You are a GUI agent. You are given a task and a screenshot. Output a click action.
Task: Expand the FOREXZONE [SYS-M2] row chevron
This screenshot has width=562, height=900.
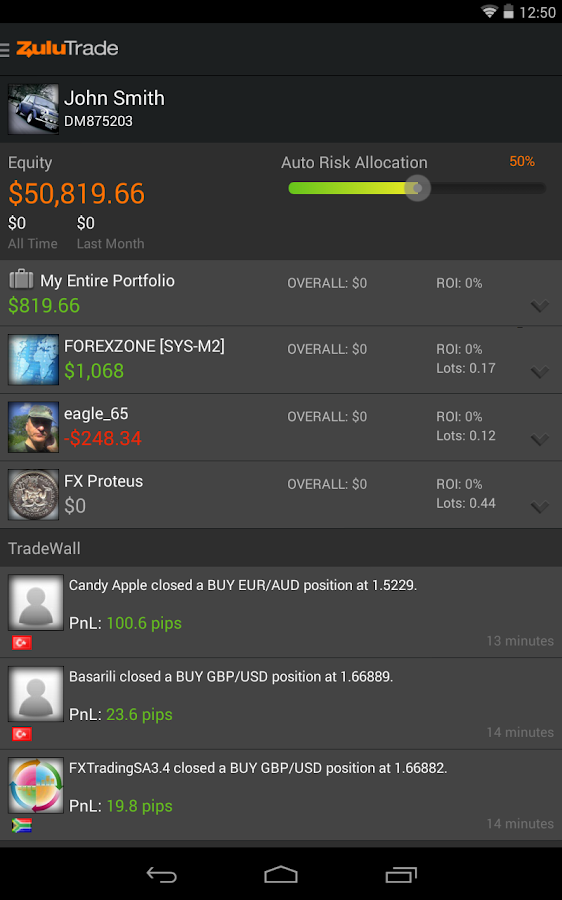540,372
